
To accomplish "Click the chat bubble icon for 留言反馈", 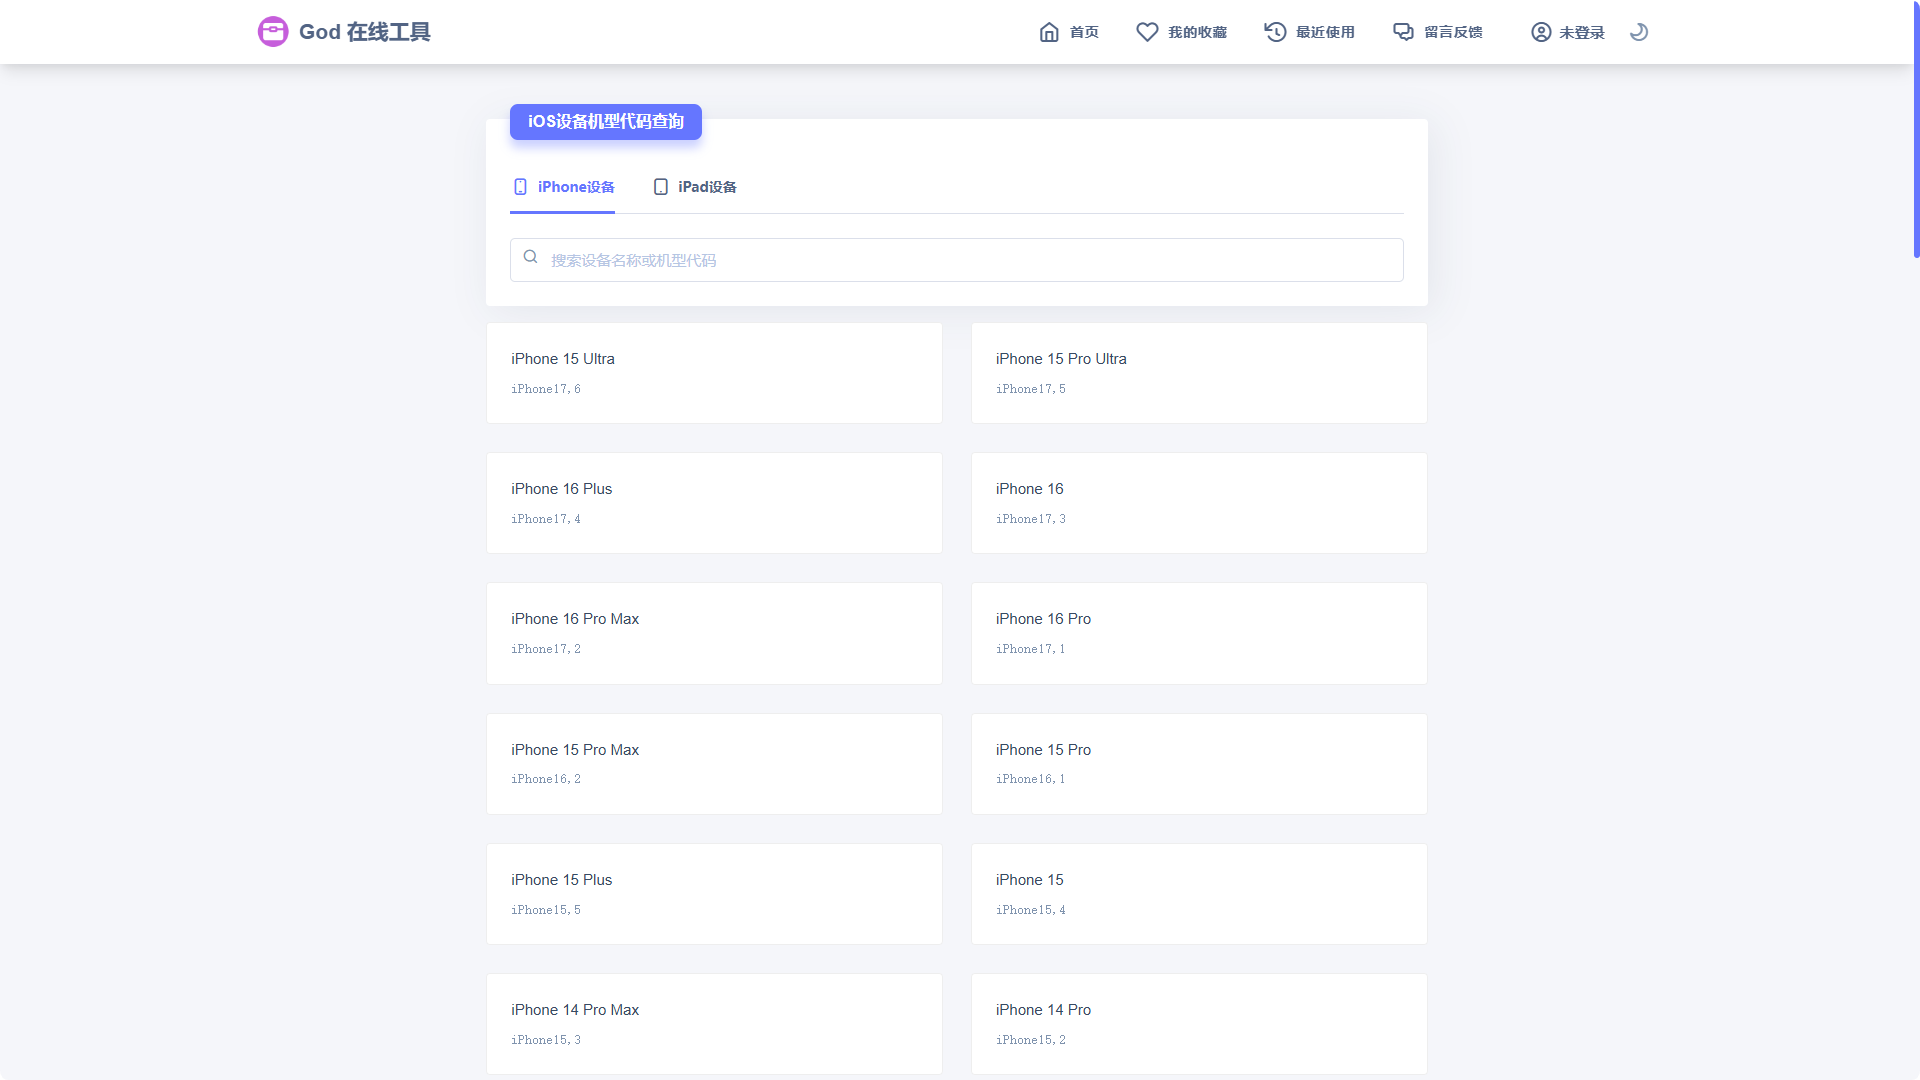I will point(1404,32).
